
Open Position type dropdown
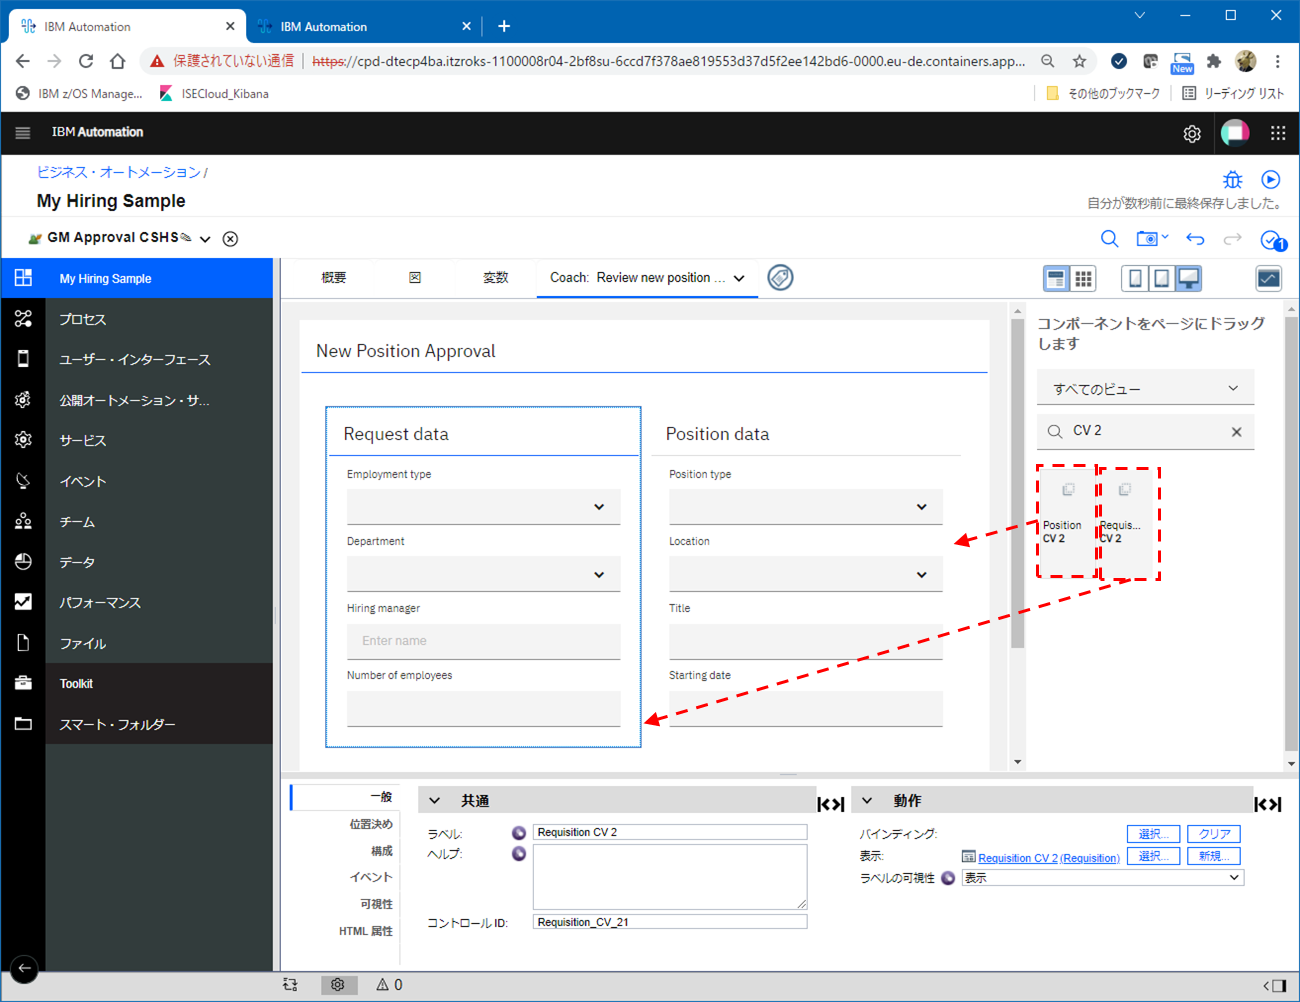click(806, 507)
